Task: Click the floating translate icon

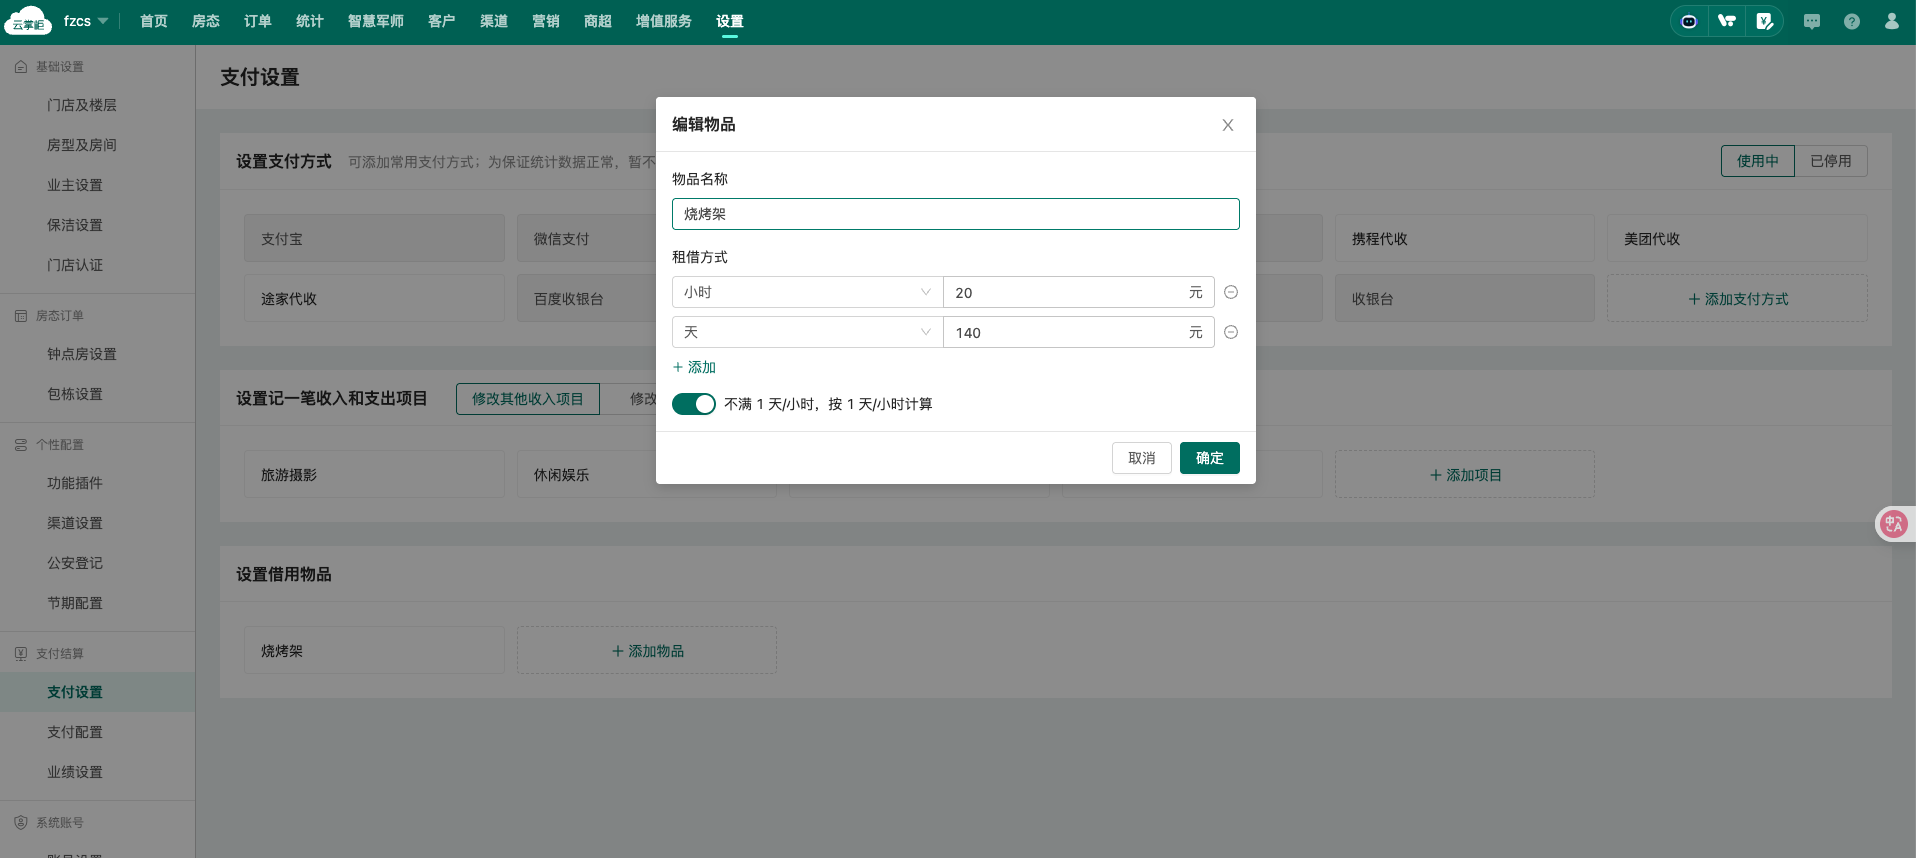Action: (1893, 524)
